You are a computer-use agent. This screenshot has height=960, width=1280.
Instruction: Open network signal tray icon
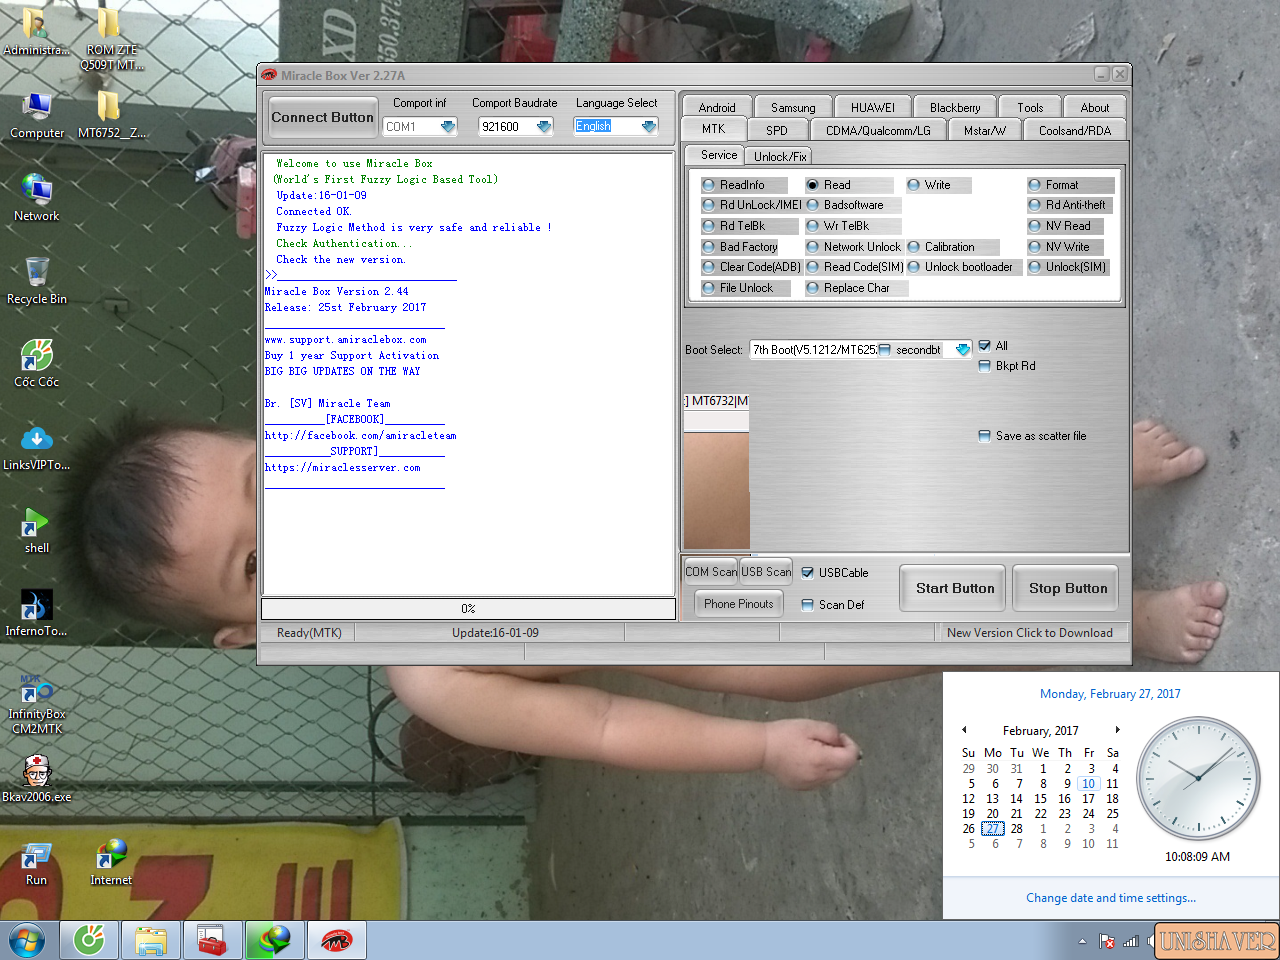(x=1131, y=941)
